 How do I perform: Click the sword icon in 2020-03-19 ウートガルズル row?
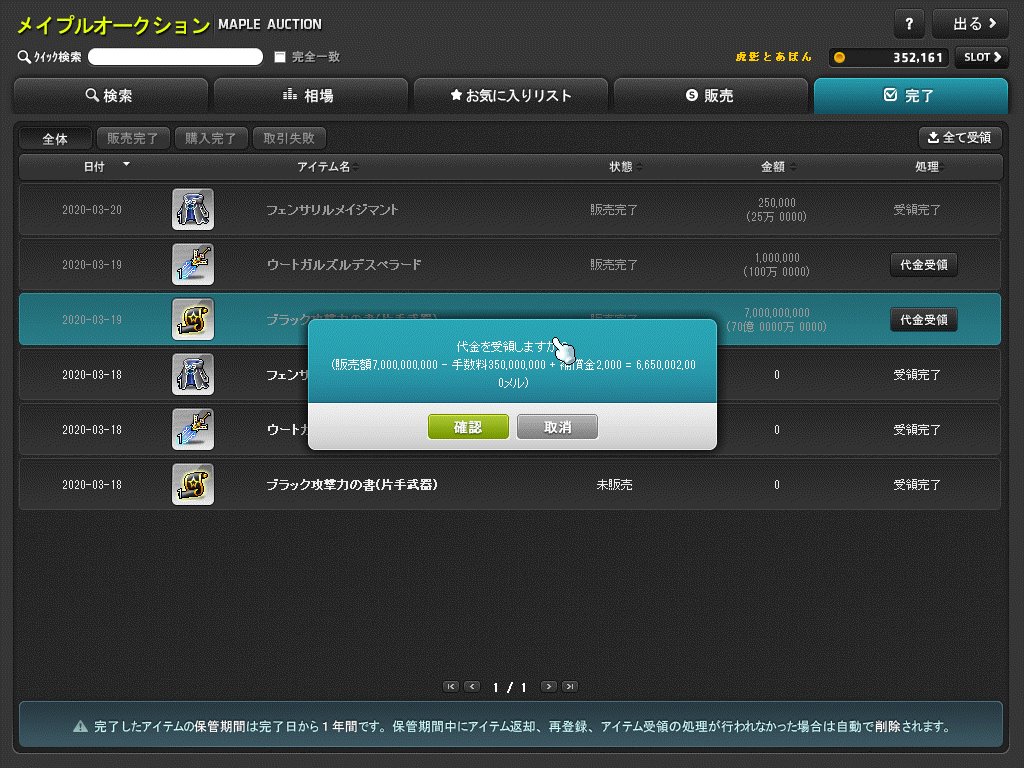(193, 264)
